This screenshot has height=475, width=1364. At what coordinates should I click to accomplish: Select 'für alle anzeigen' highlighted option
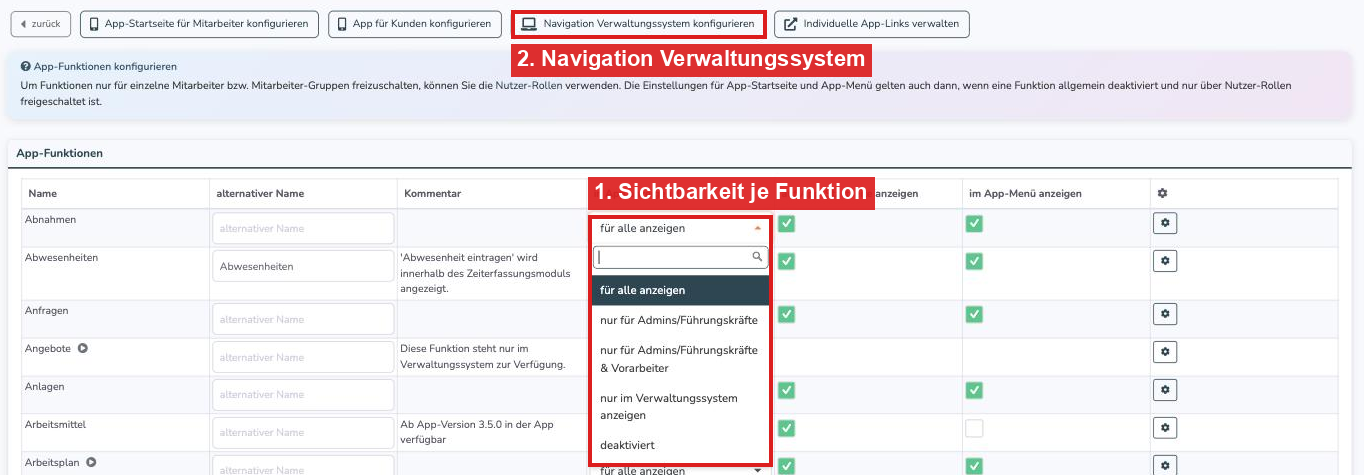point(681,290)
